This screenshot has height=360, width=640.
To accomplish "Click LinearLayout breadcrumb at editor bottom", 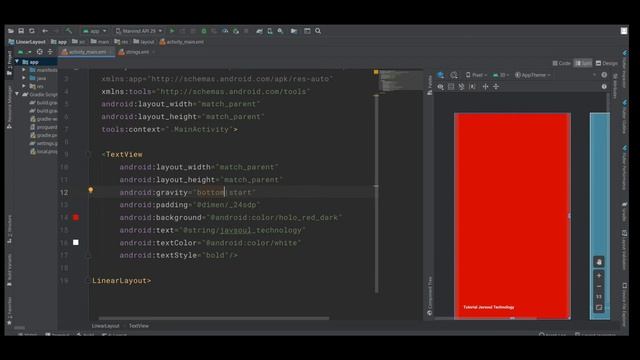I will 105,326.
